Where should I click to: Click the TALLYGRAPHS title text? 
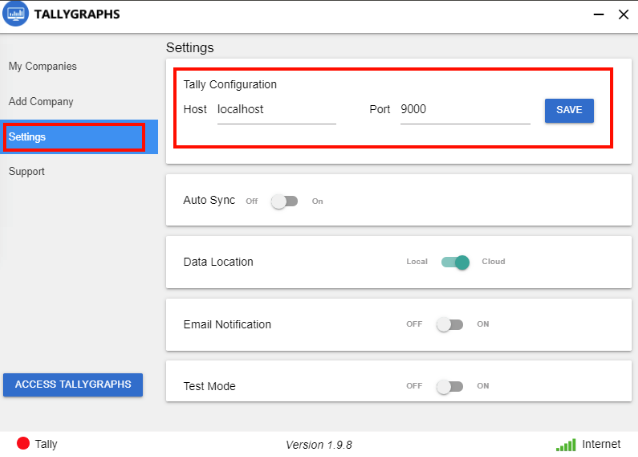(x=77, y=14)
